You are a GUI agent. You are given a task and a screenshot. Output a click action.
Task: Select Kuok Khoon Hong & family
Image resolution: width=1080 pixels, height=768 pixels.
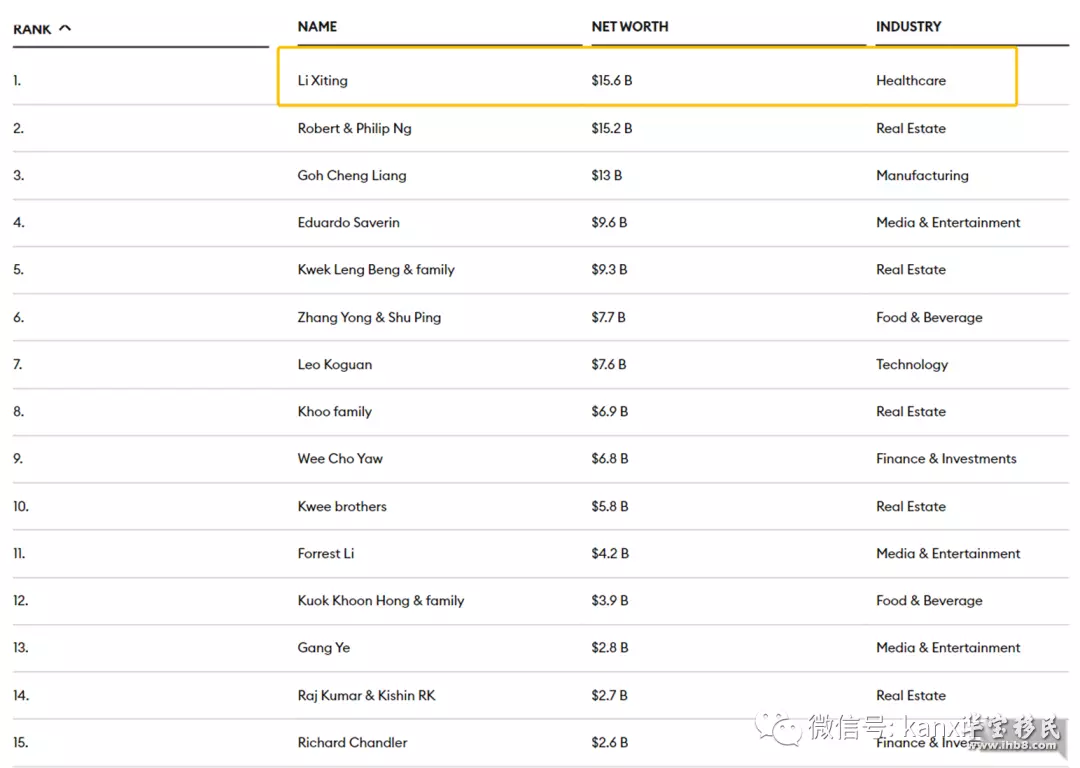coord(381,601)
